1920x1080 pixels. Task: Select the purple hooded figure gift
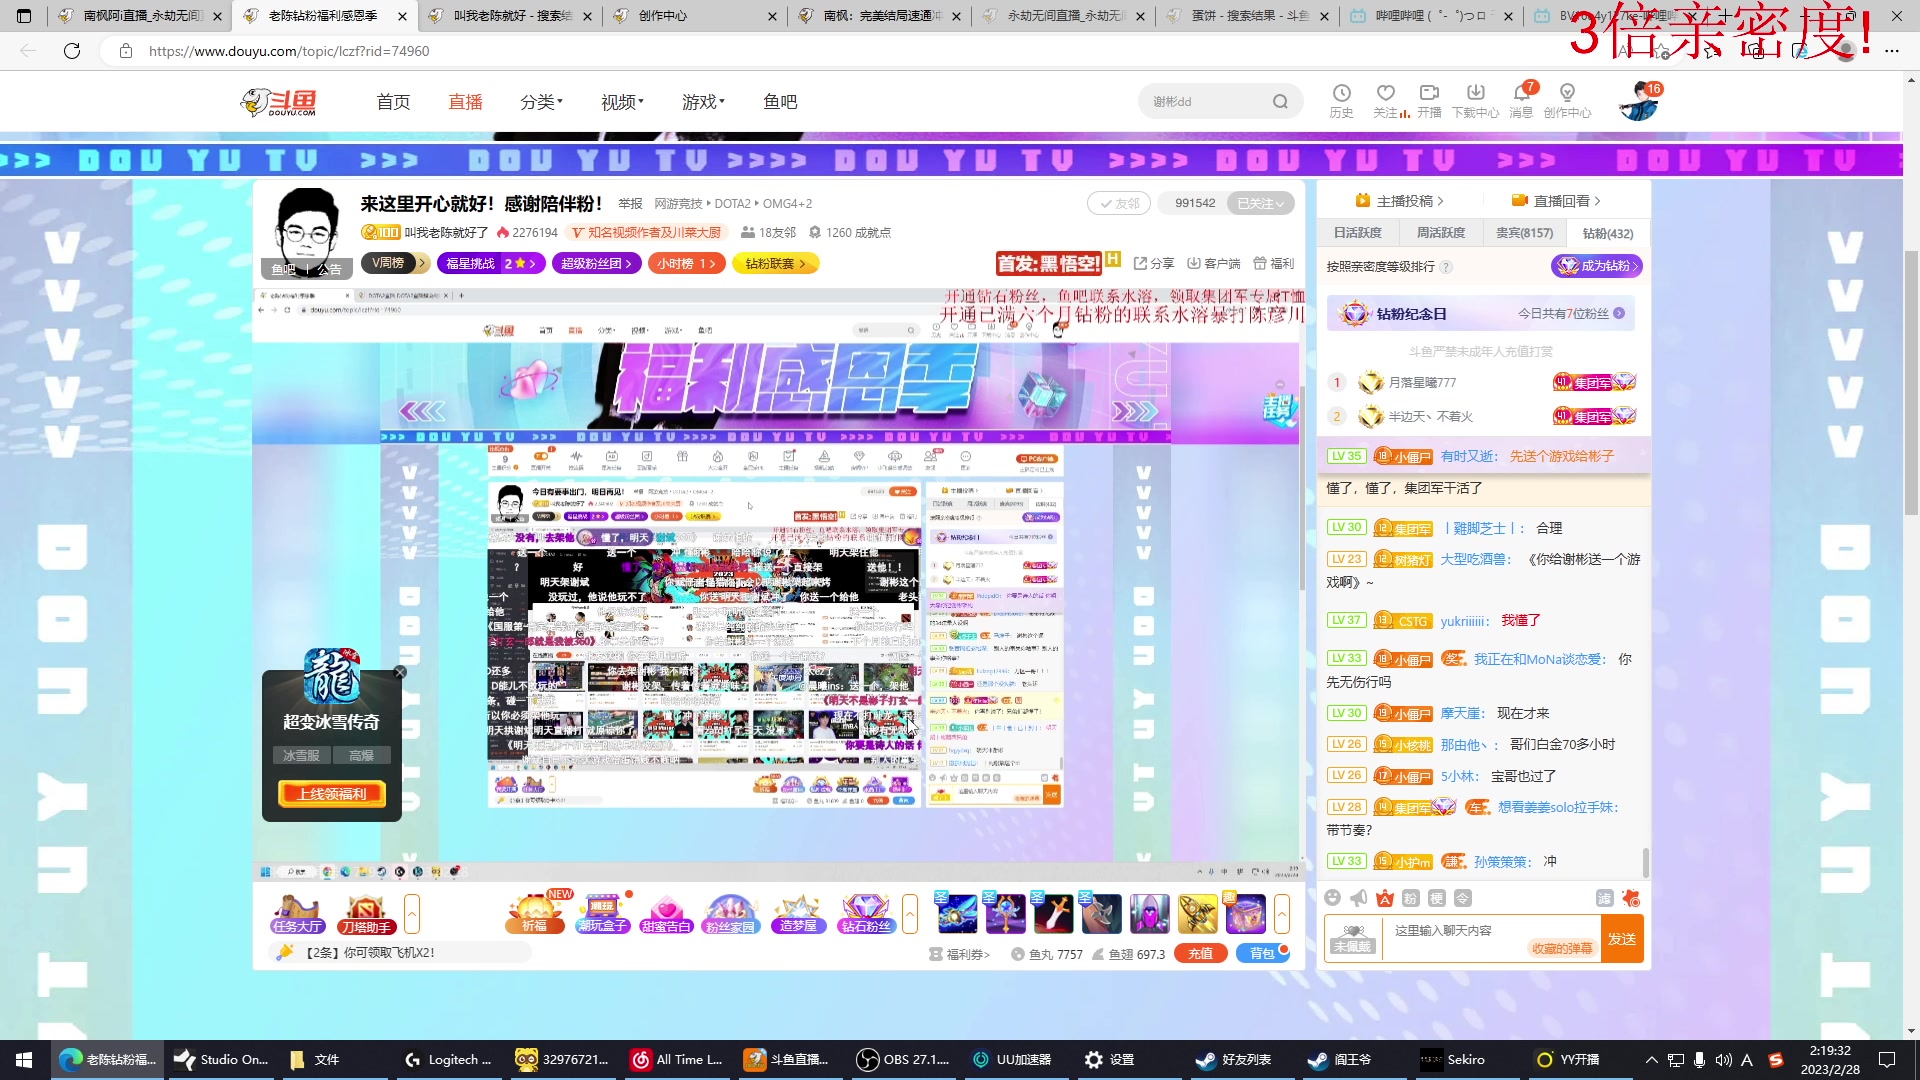point(1149,914)
